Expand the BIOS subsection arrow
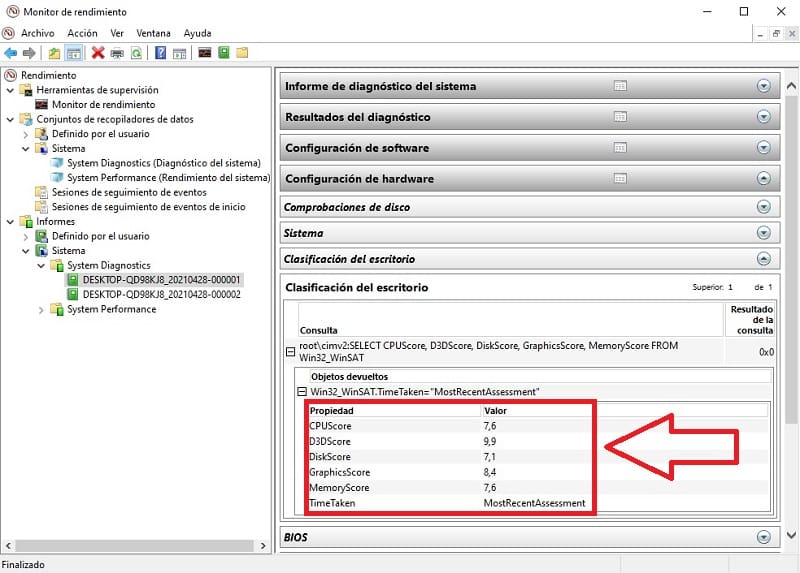The width and height of the screenshot is (800, 573). click(763, 537)
